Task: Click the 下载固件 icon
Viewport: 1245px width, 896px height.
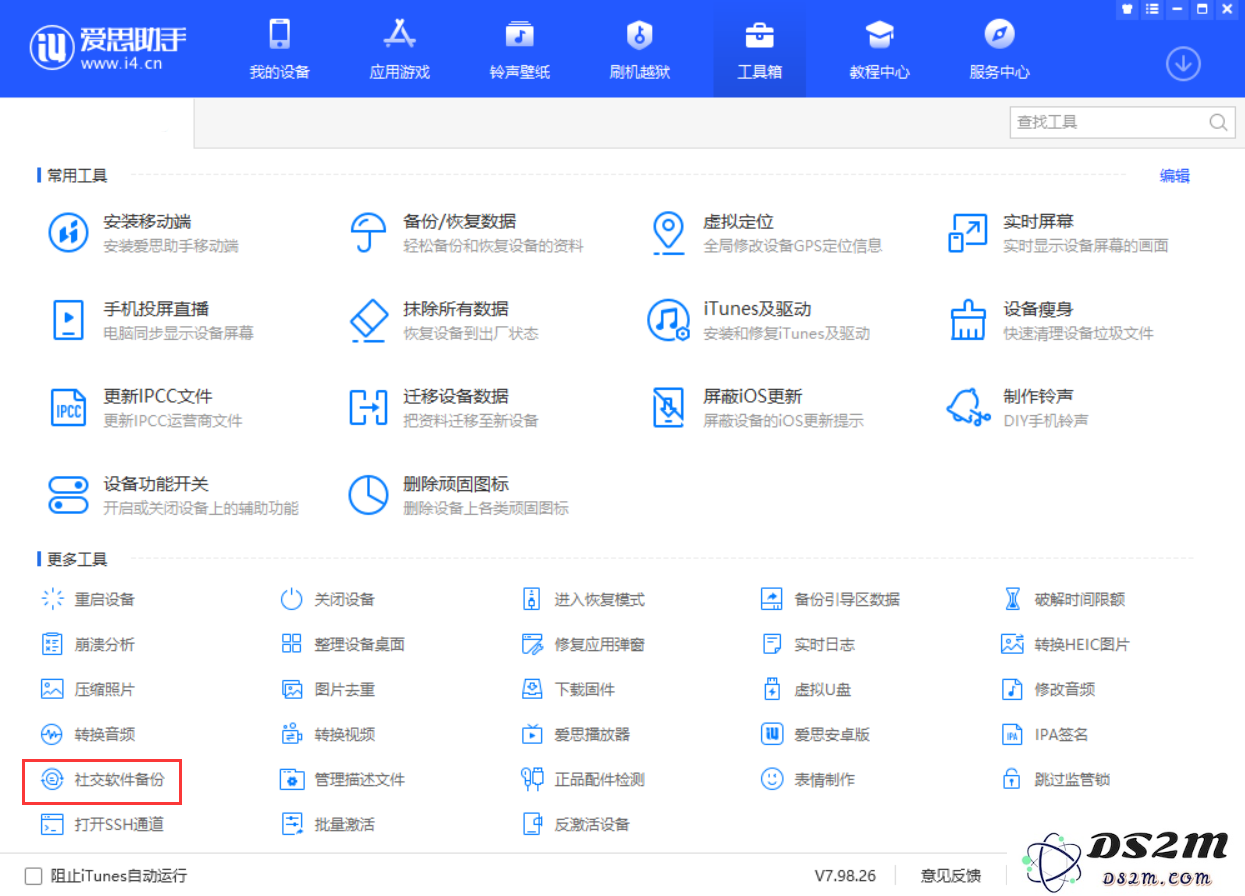Action: pyautogui.click(x=532, y=689)
